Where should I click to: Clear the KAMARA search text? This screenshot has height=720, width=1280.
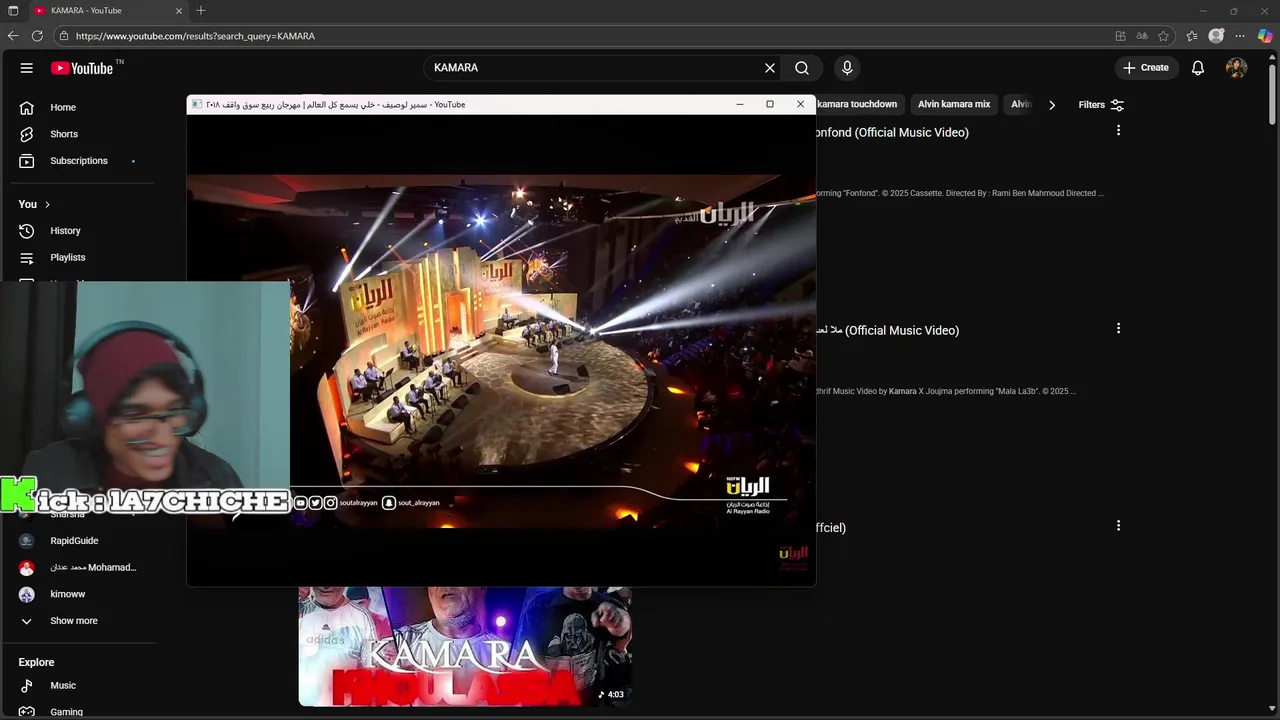[x=770, y=68]
